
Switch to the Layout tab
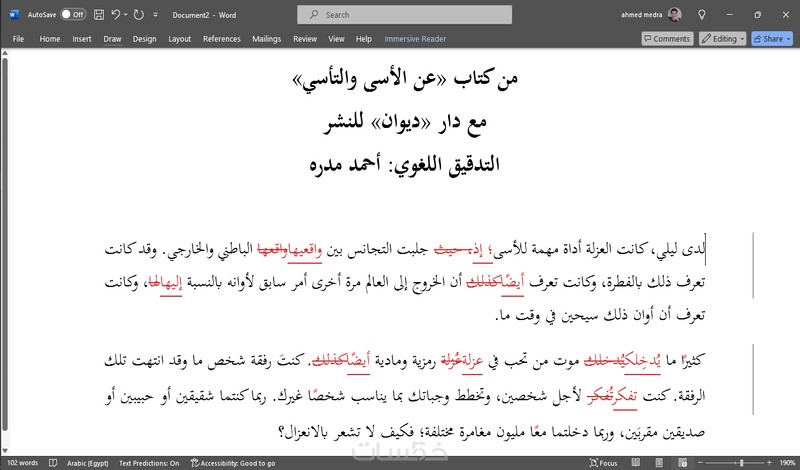pyautogui.click(x=180, y=39)
